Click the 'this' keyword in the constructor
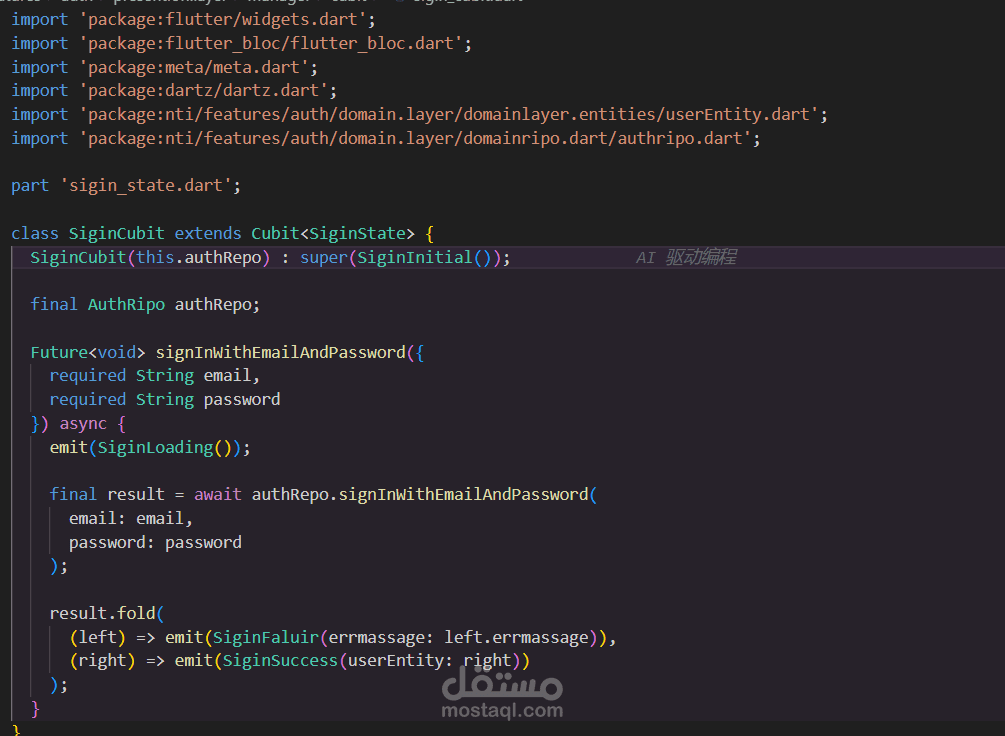The height and width of the screenshot is (736, 1005). [155, 257]
